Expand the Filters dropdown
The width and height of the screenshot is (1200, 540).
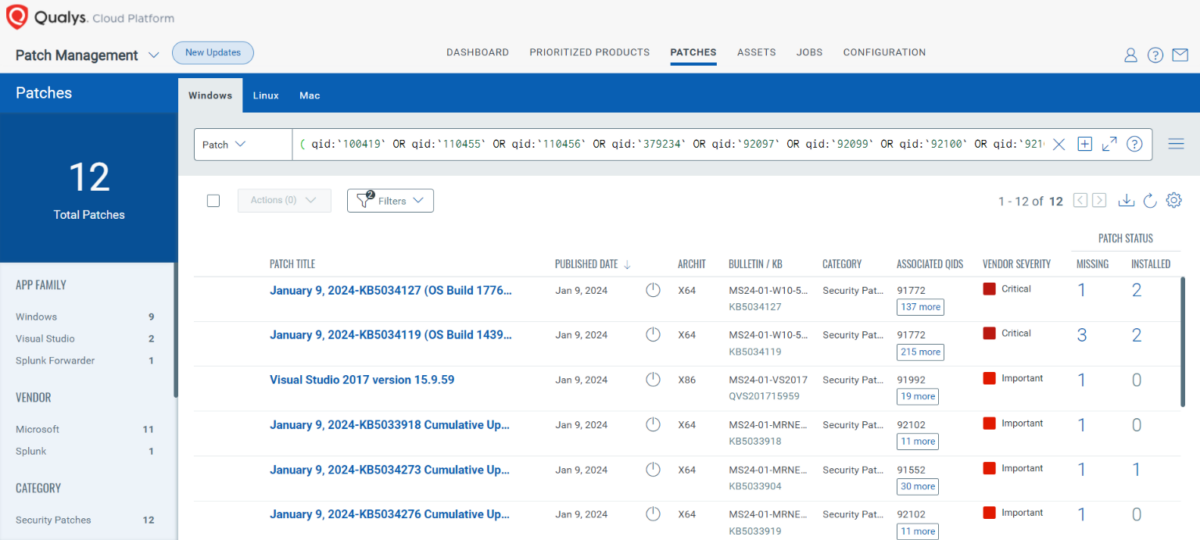[390, 201]
